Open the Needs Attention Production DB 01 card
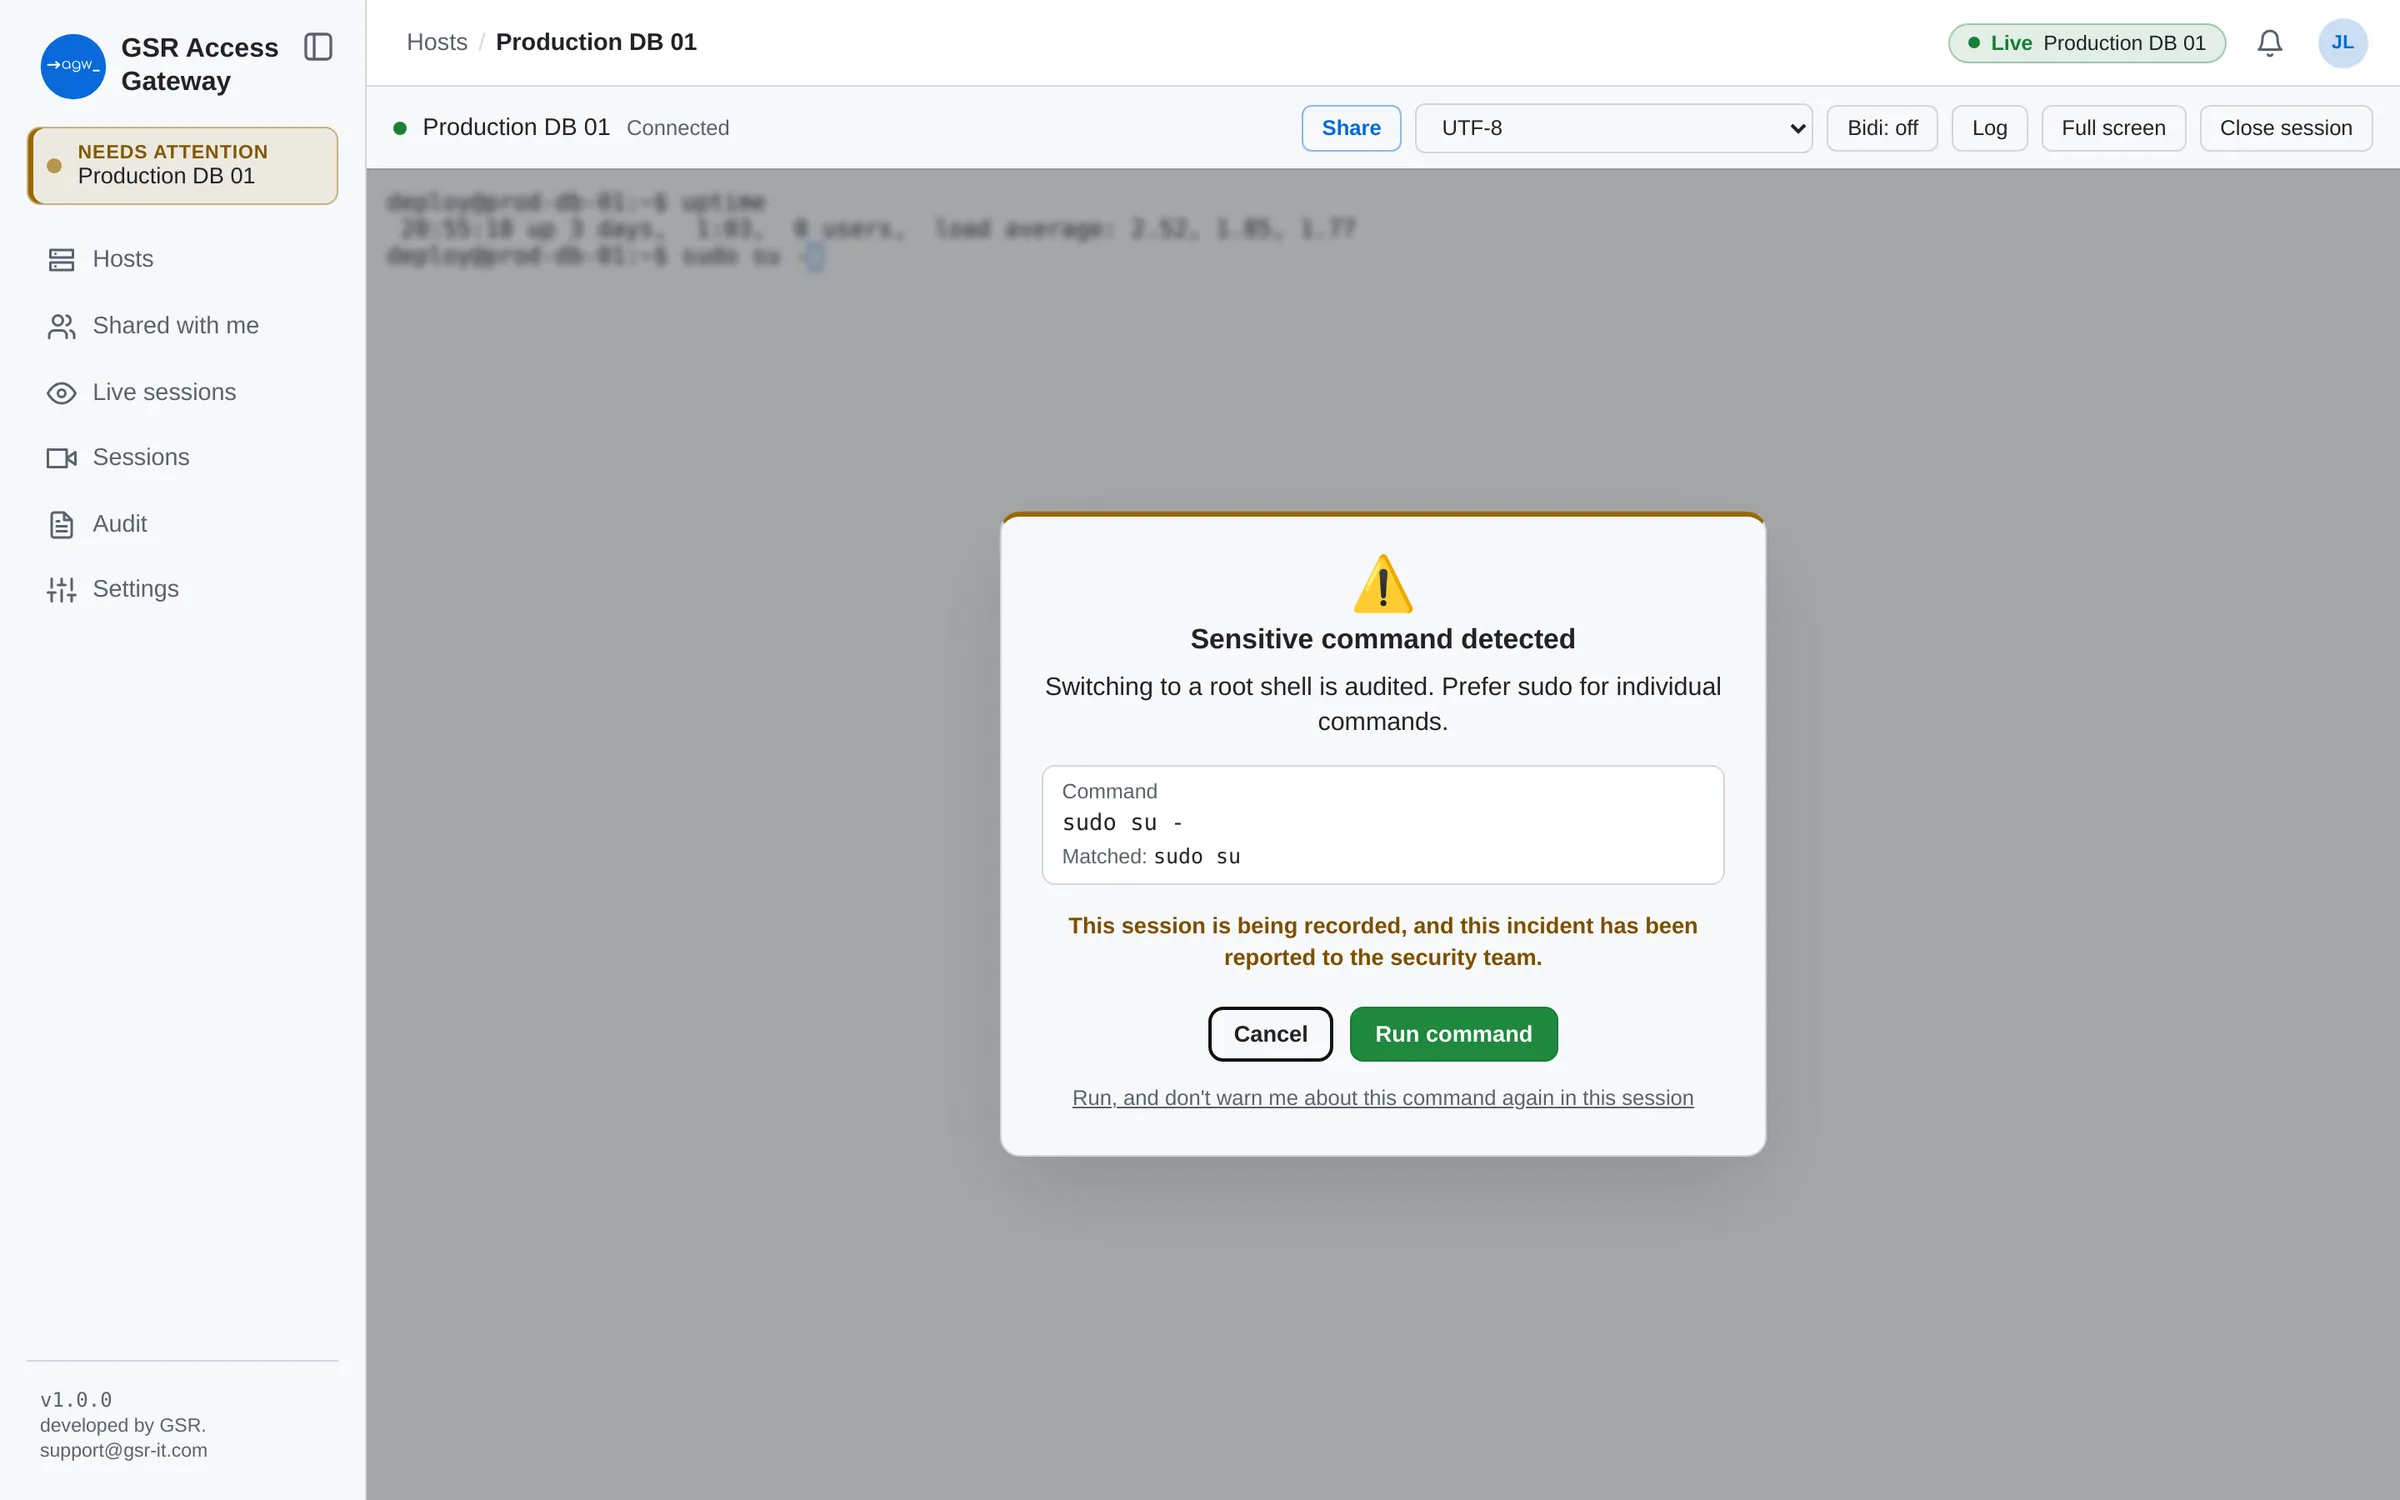2400x1500 pixels. click(x=183, y=165)
